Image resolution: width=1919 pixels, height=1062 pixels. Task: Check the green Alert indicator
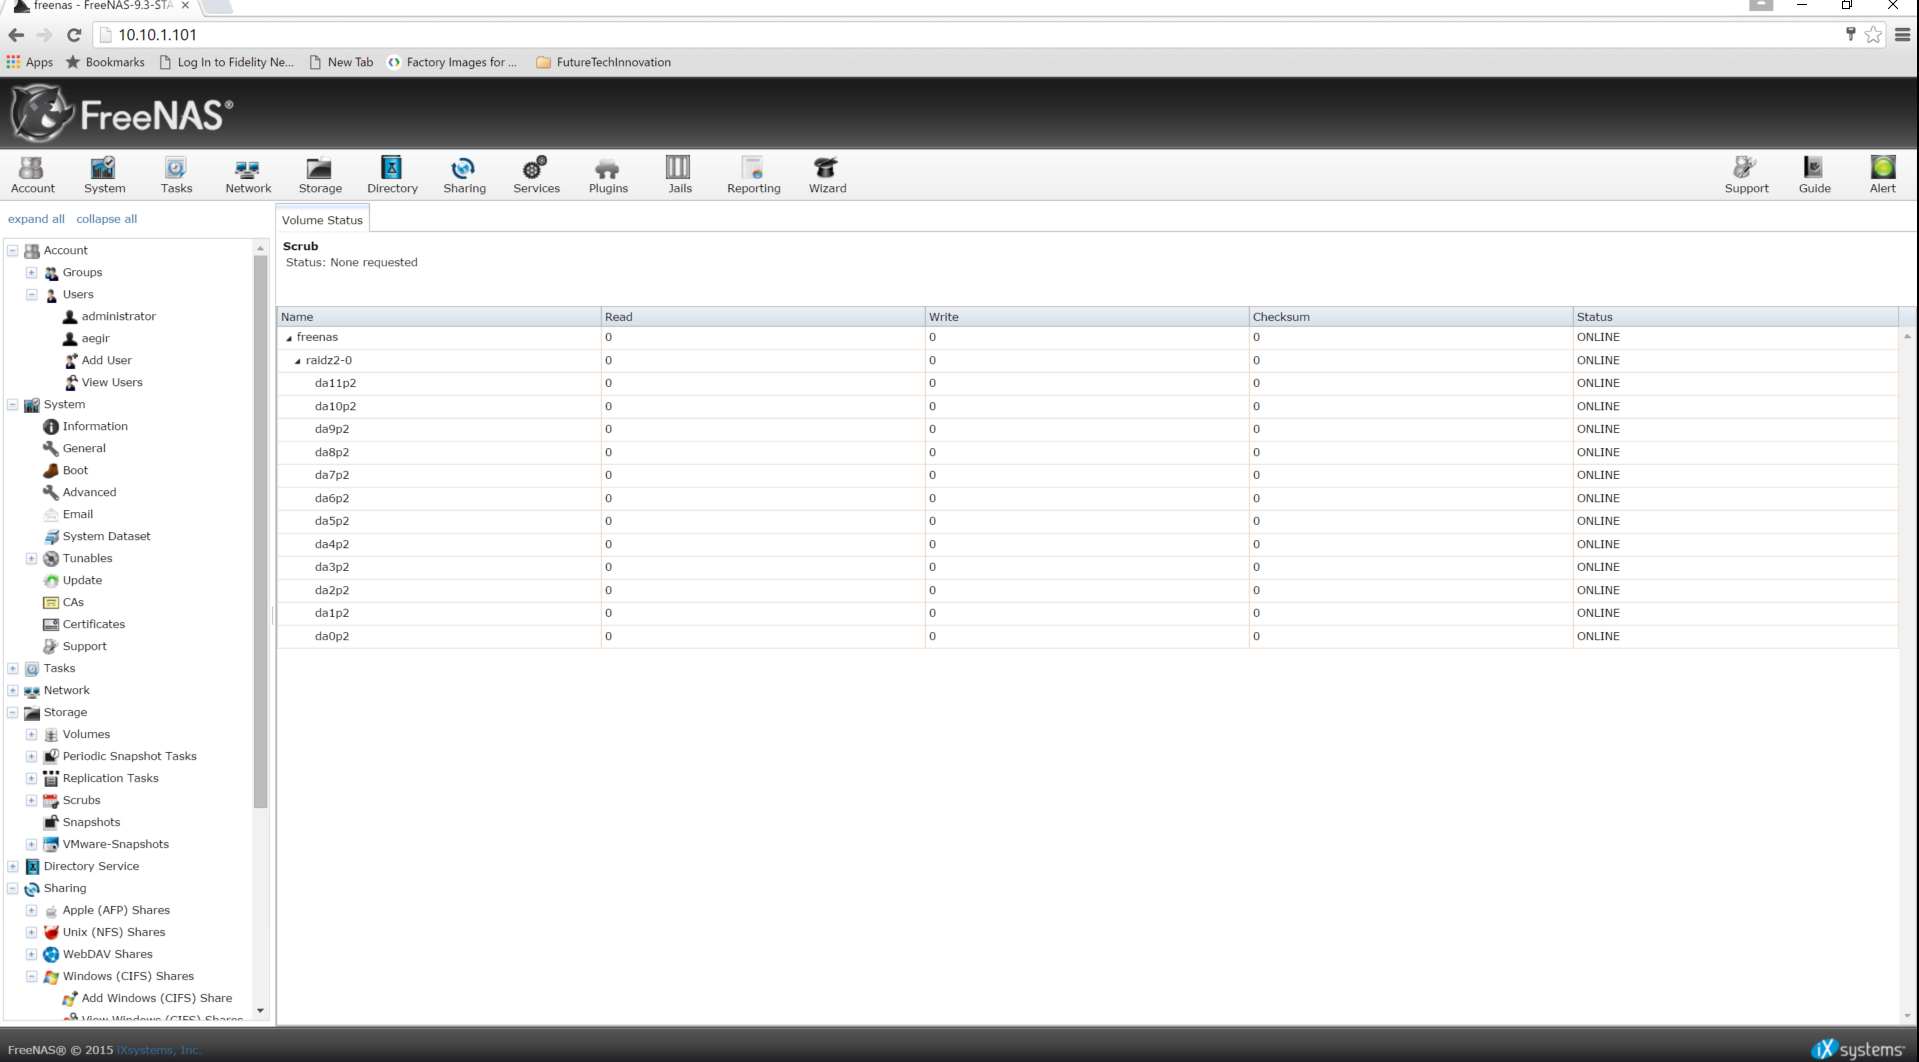pyautogui.click(x=1883, y=174)
